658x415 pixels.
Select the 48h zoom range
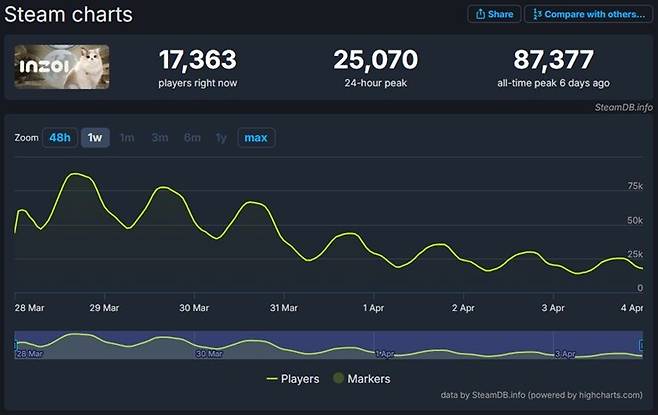tap(60, 138)
